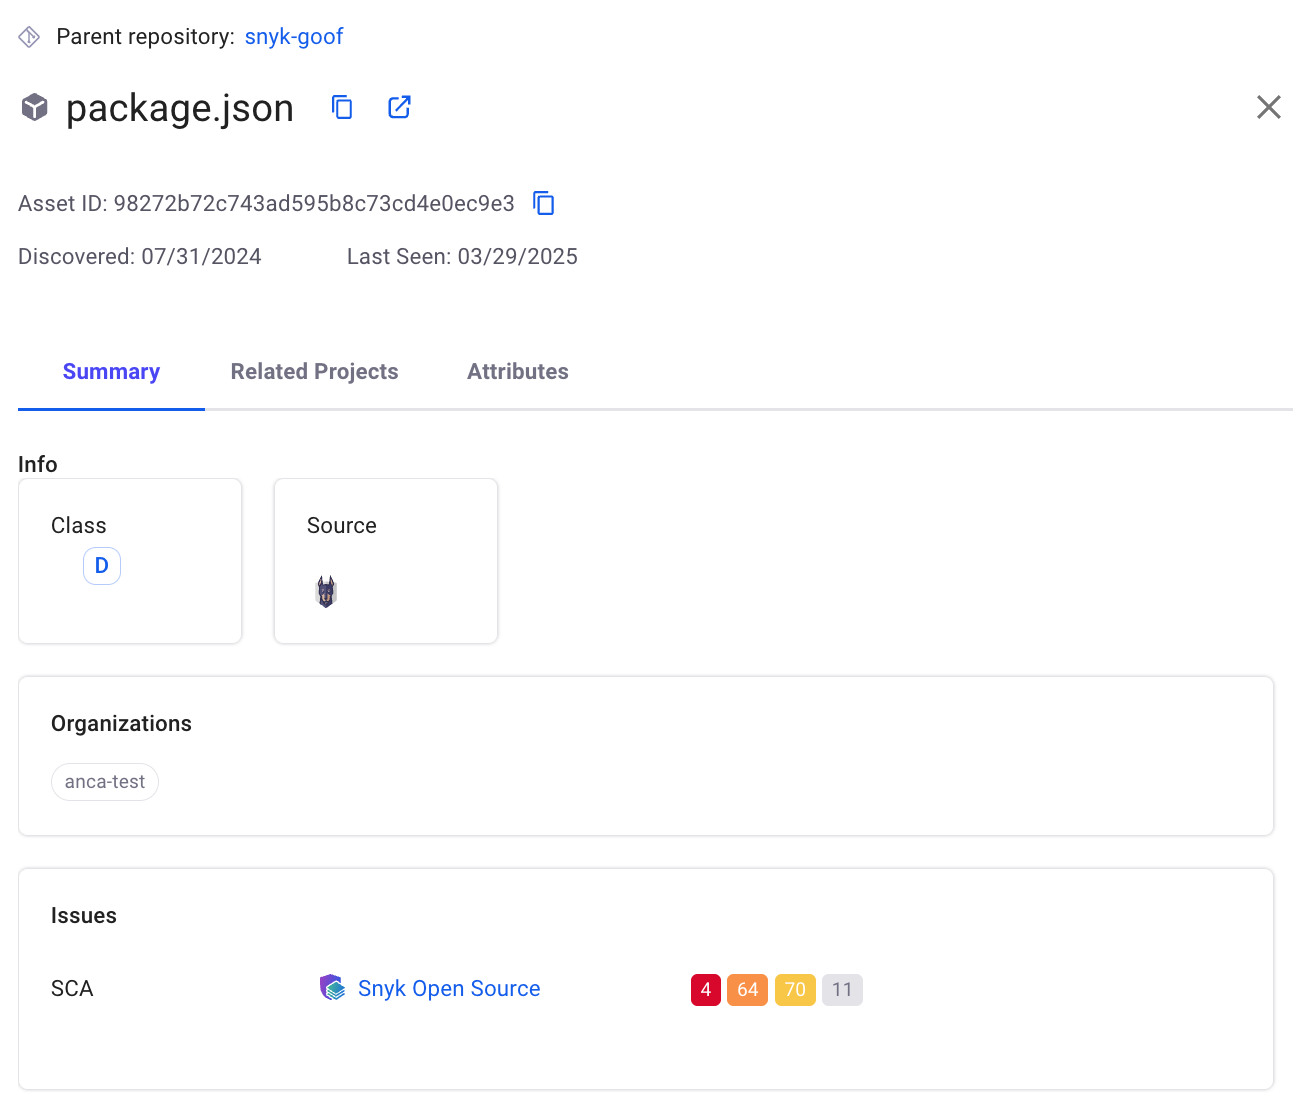Select the Summary tab
The width and height of the screenshot is (1314, 1110).
[111, 371]
